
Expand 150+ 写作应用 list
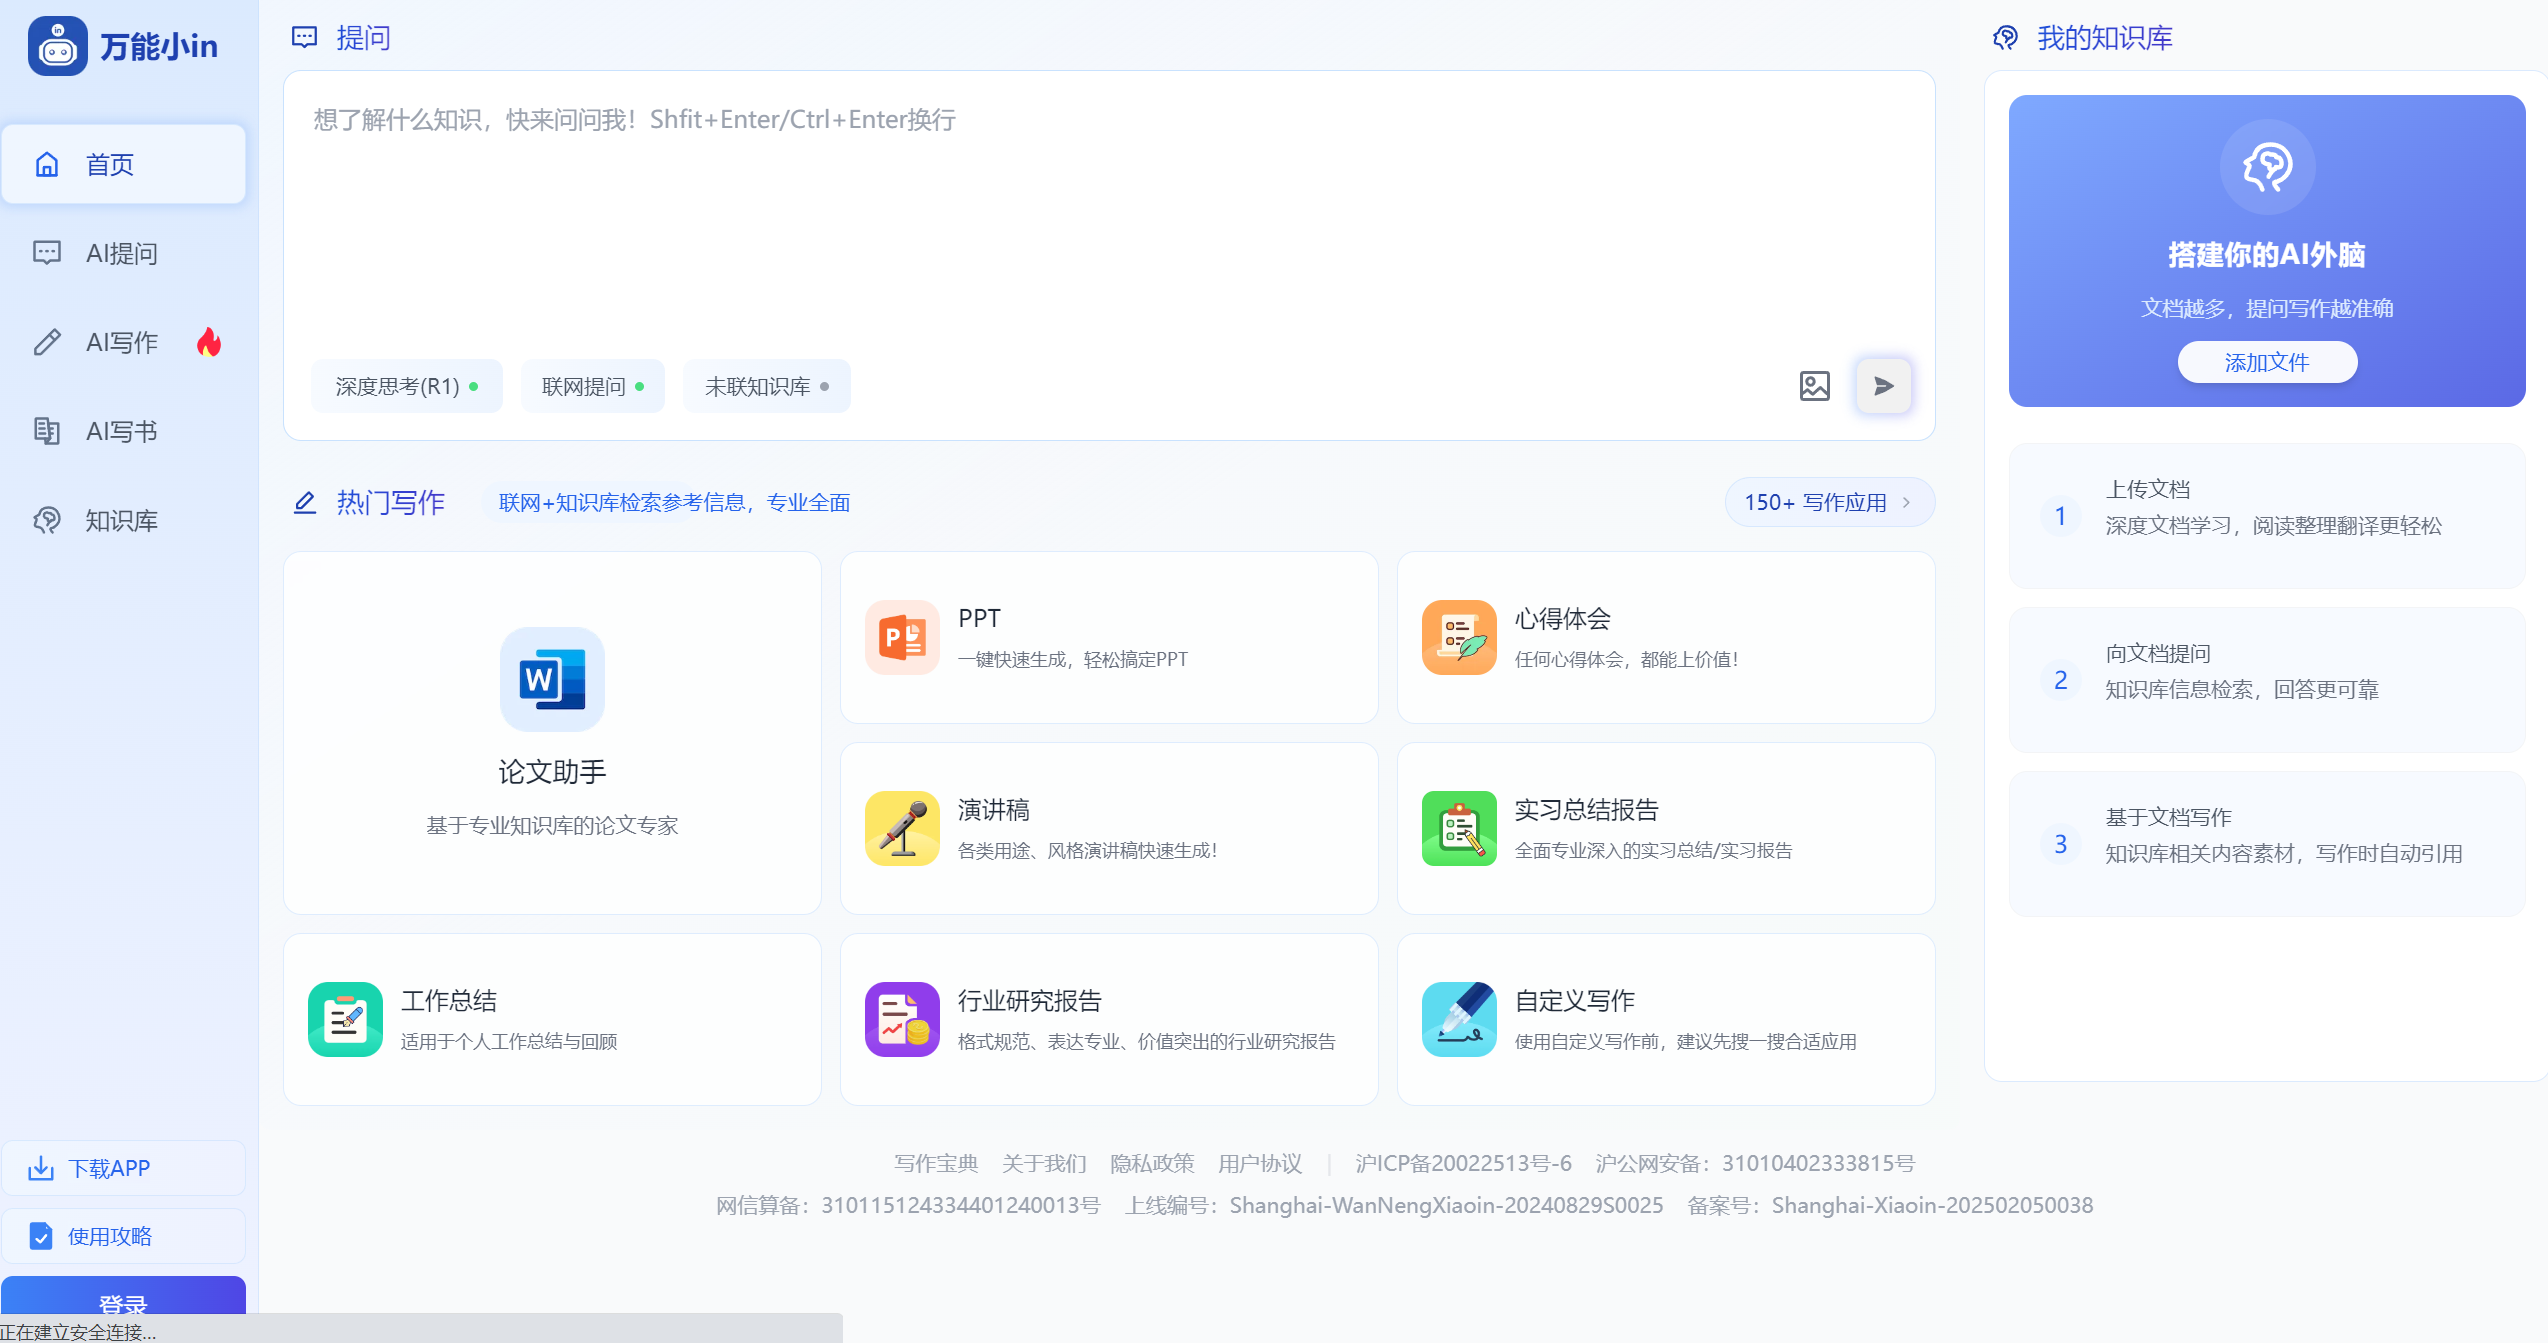tap(1828, 502)
